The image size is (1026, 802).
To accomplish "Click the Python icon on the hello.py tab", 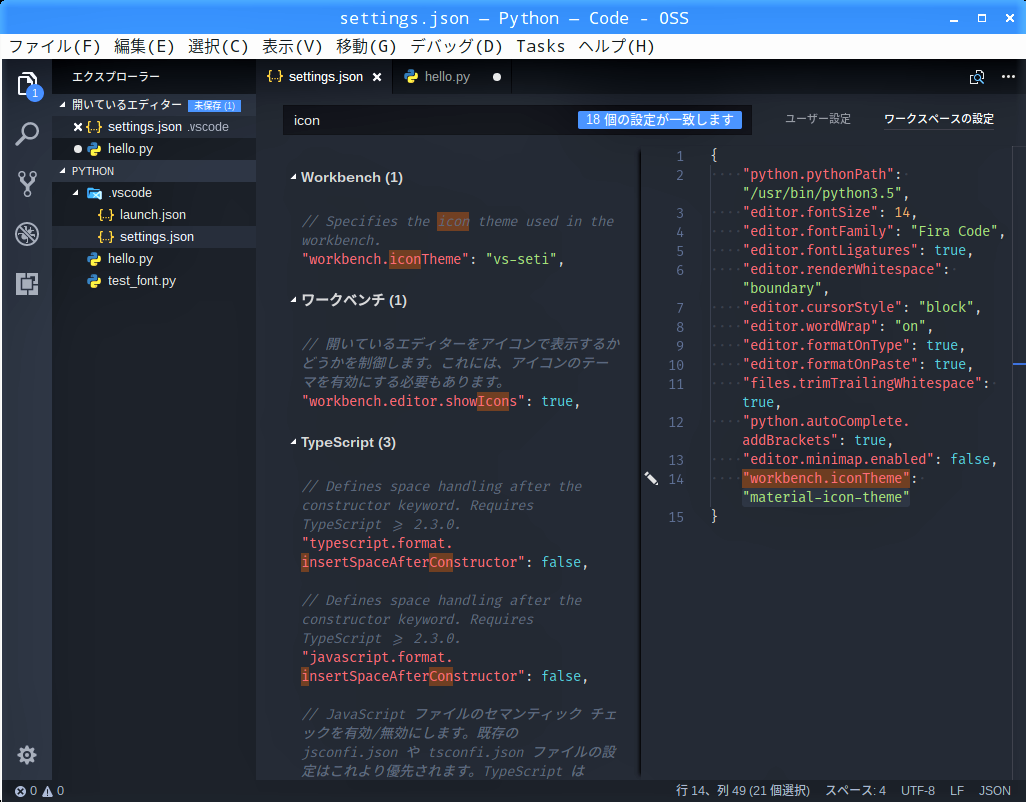I will click(x=411, y=77).
